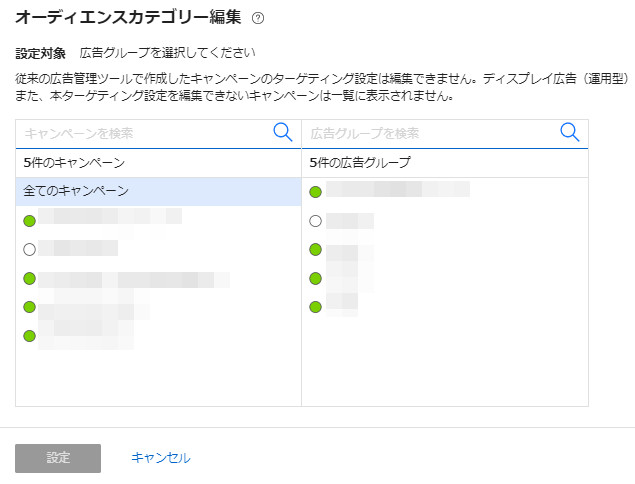Click the last ad group's green status icon

[316, 307]
